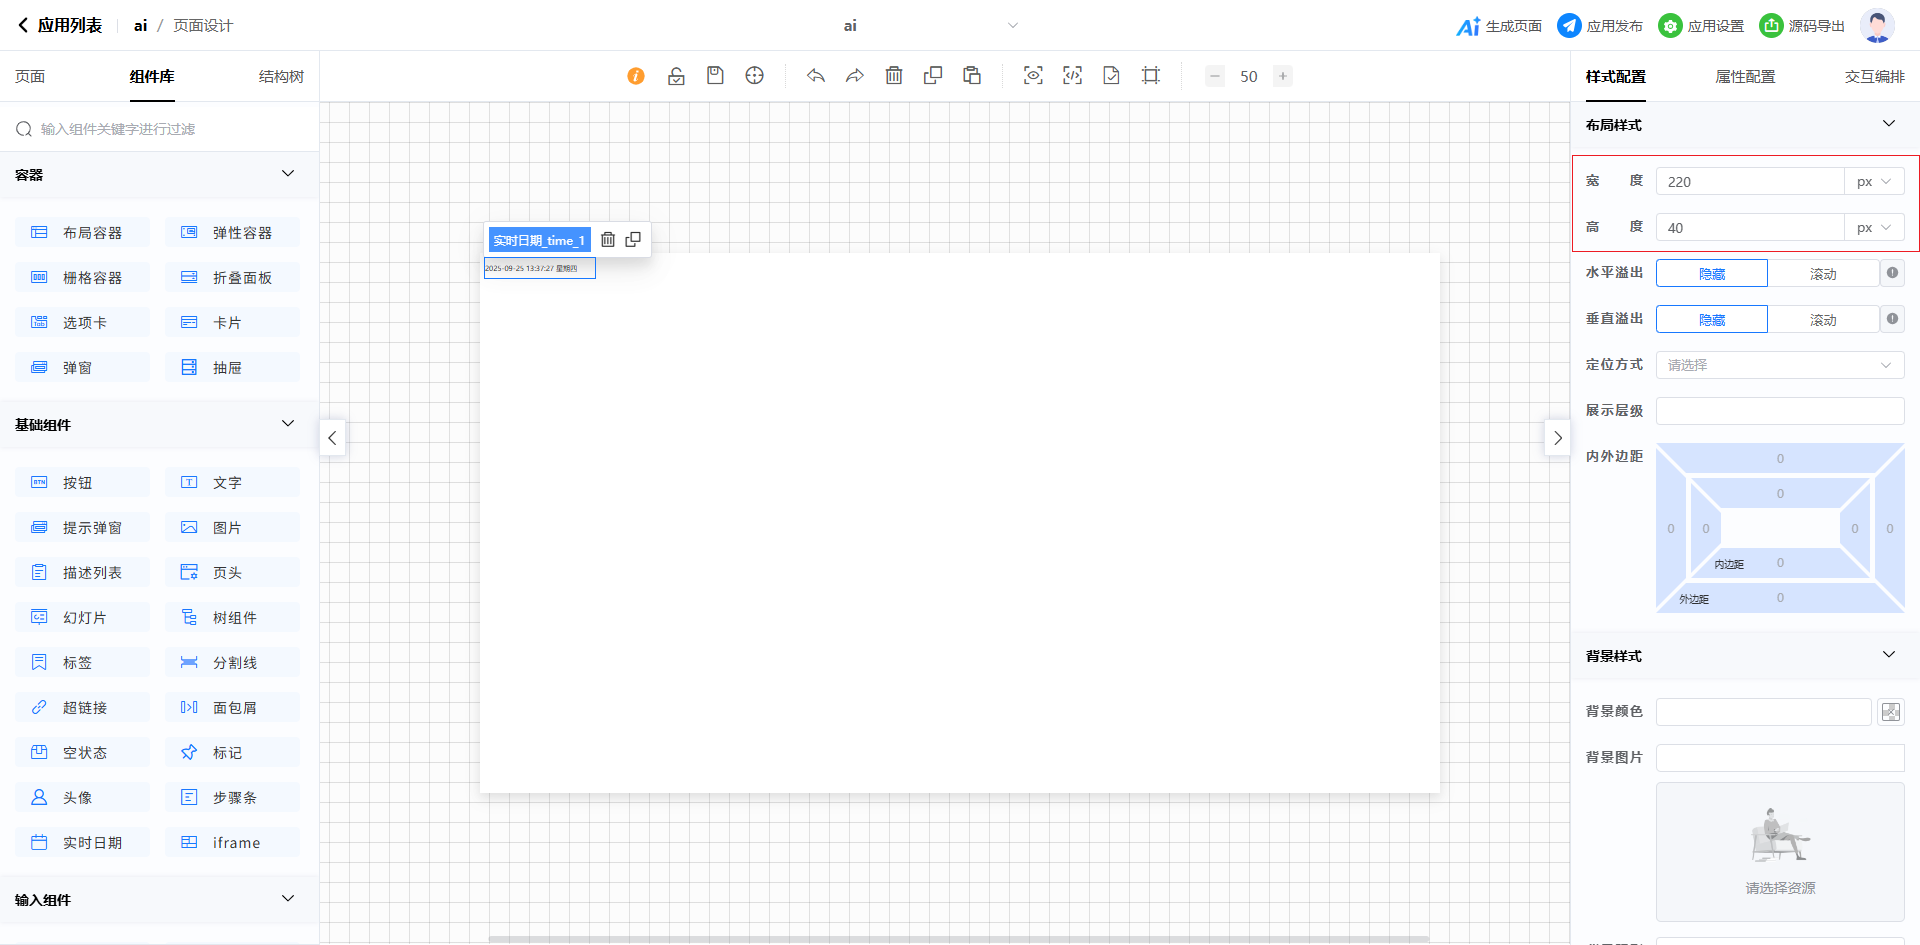1920x945 pixels.
Task: Click the unlock padlock icon
Action: coord(676,76)
